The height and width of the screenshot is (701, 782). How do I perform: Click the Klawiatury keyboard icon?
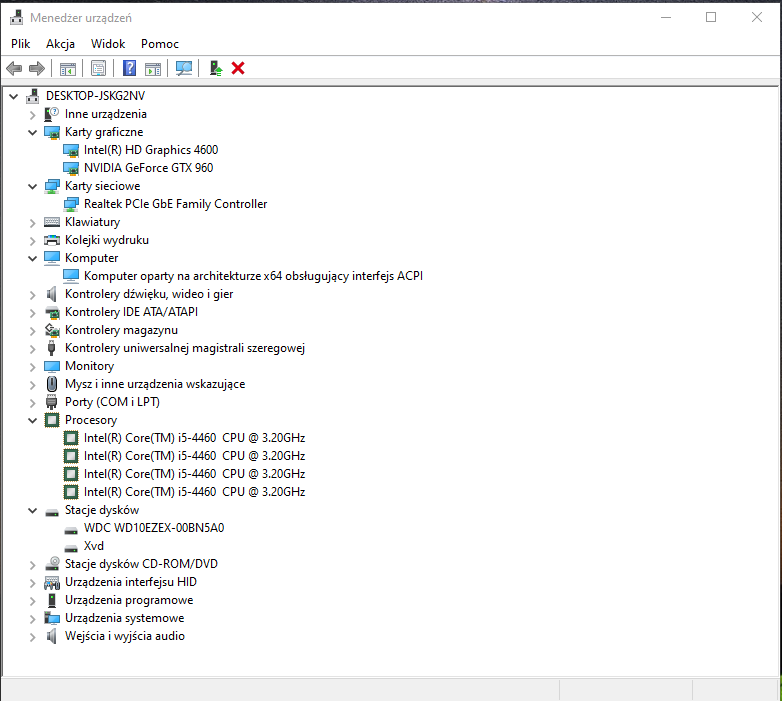[x=51, y=222]
